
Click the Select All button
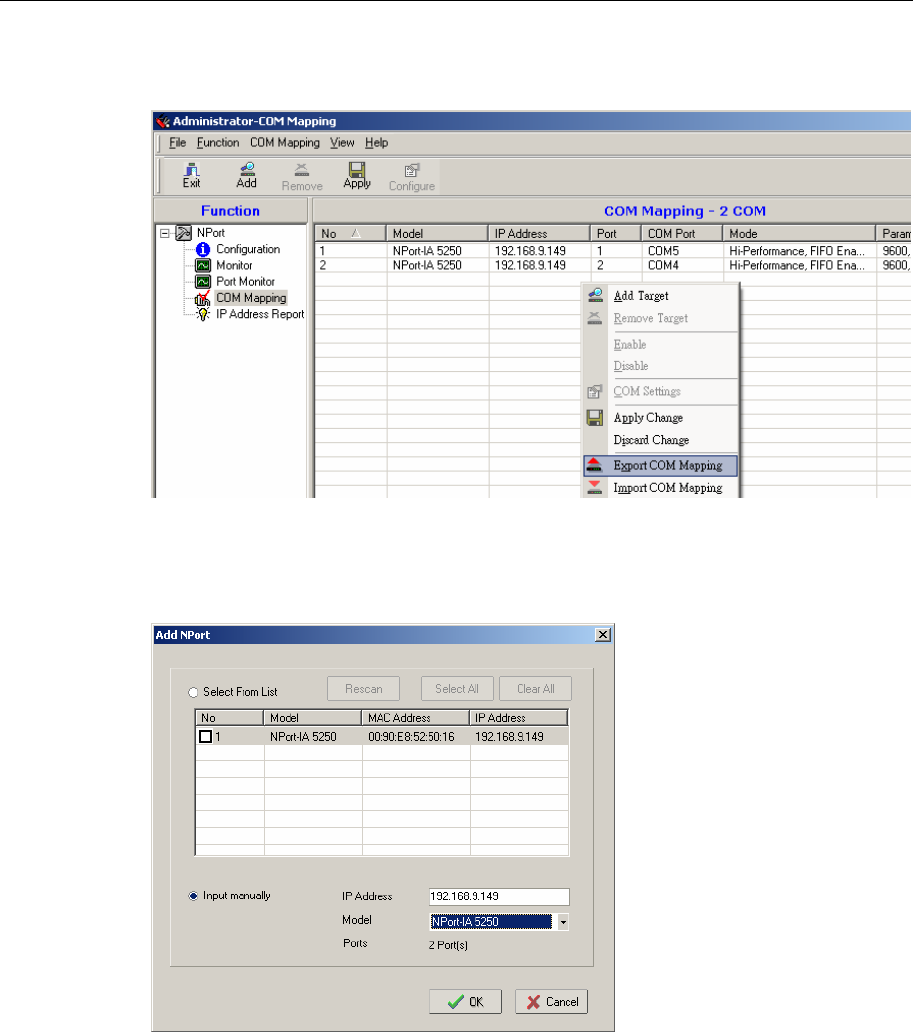click(457, 689)
